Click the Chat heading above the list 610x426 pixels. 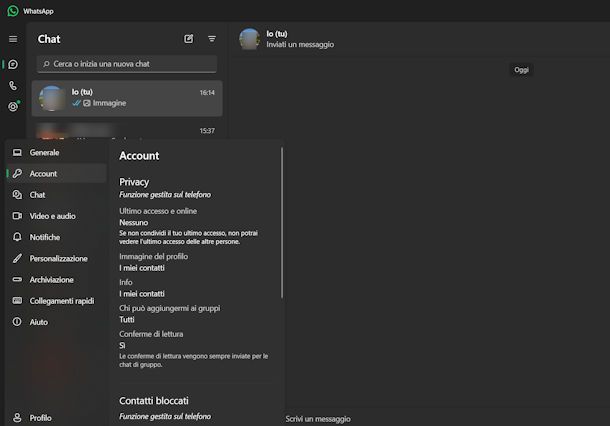[x=49, y=39]
